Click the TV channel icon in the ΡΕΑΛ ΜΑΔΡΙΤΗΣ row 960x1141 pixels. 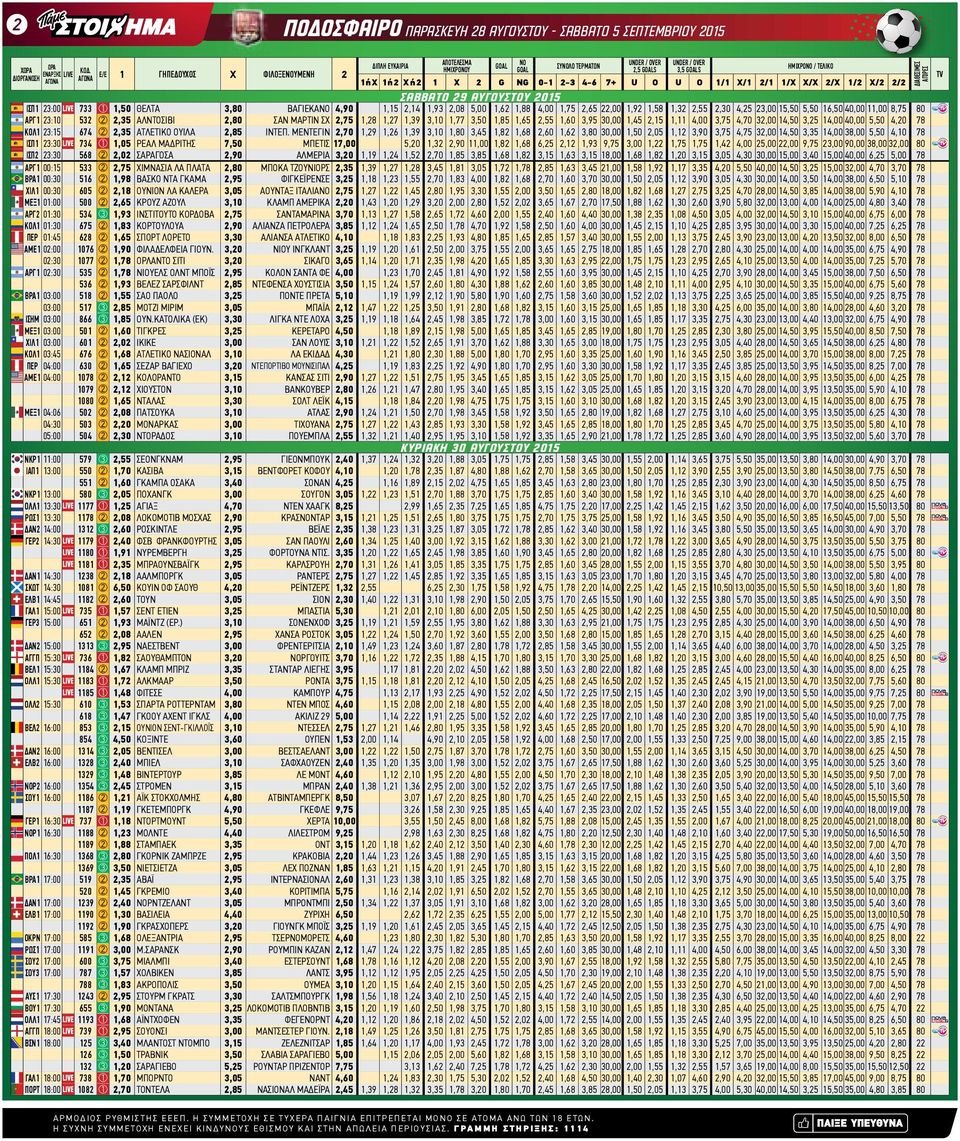point(940,143)
